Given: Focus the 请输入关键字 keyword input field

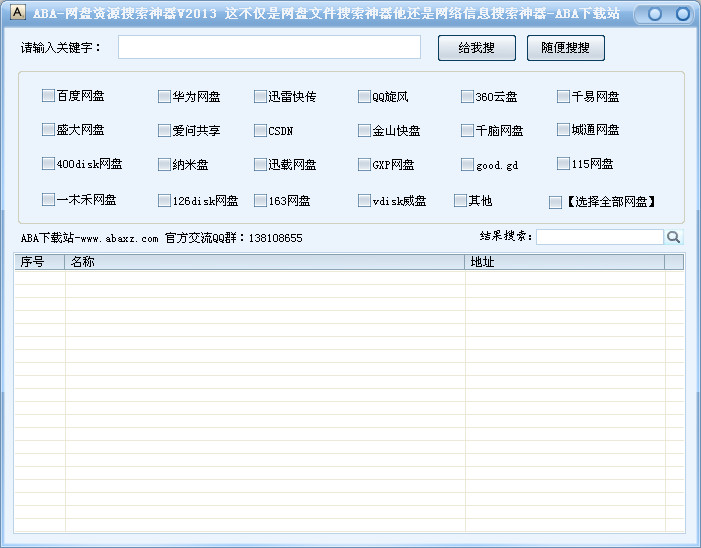Looking at the screenshot, I should point(269,47).
